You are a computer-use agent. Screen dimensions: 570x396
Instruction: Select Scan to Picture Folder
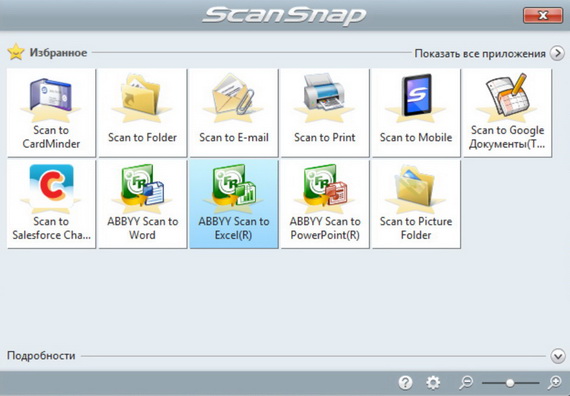click(x=416, y=204)
